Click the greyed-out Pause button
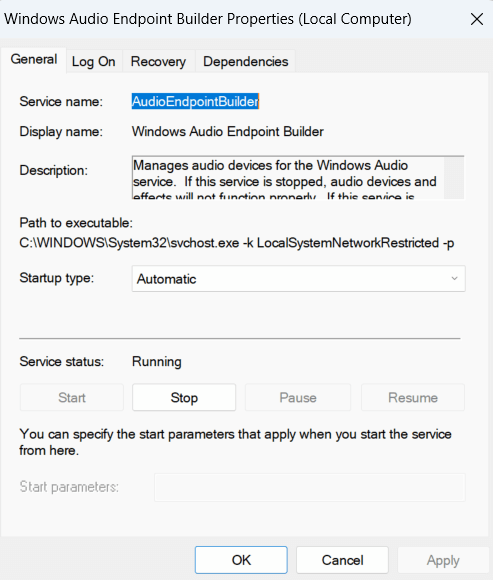The image size is (493, 580). point(298,398)
